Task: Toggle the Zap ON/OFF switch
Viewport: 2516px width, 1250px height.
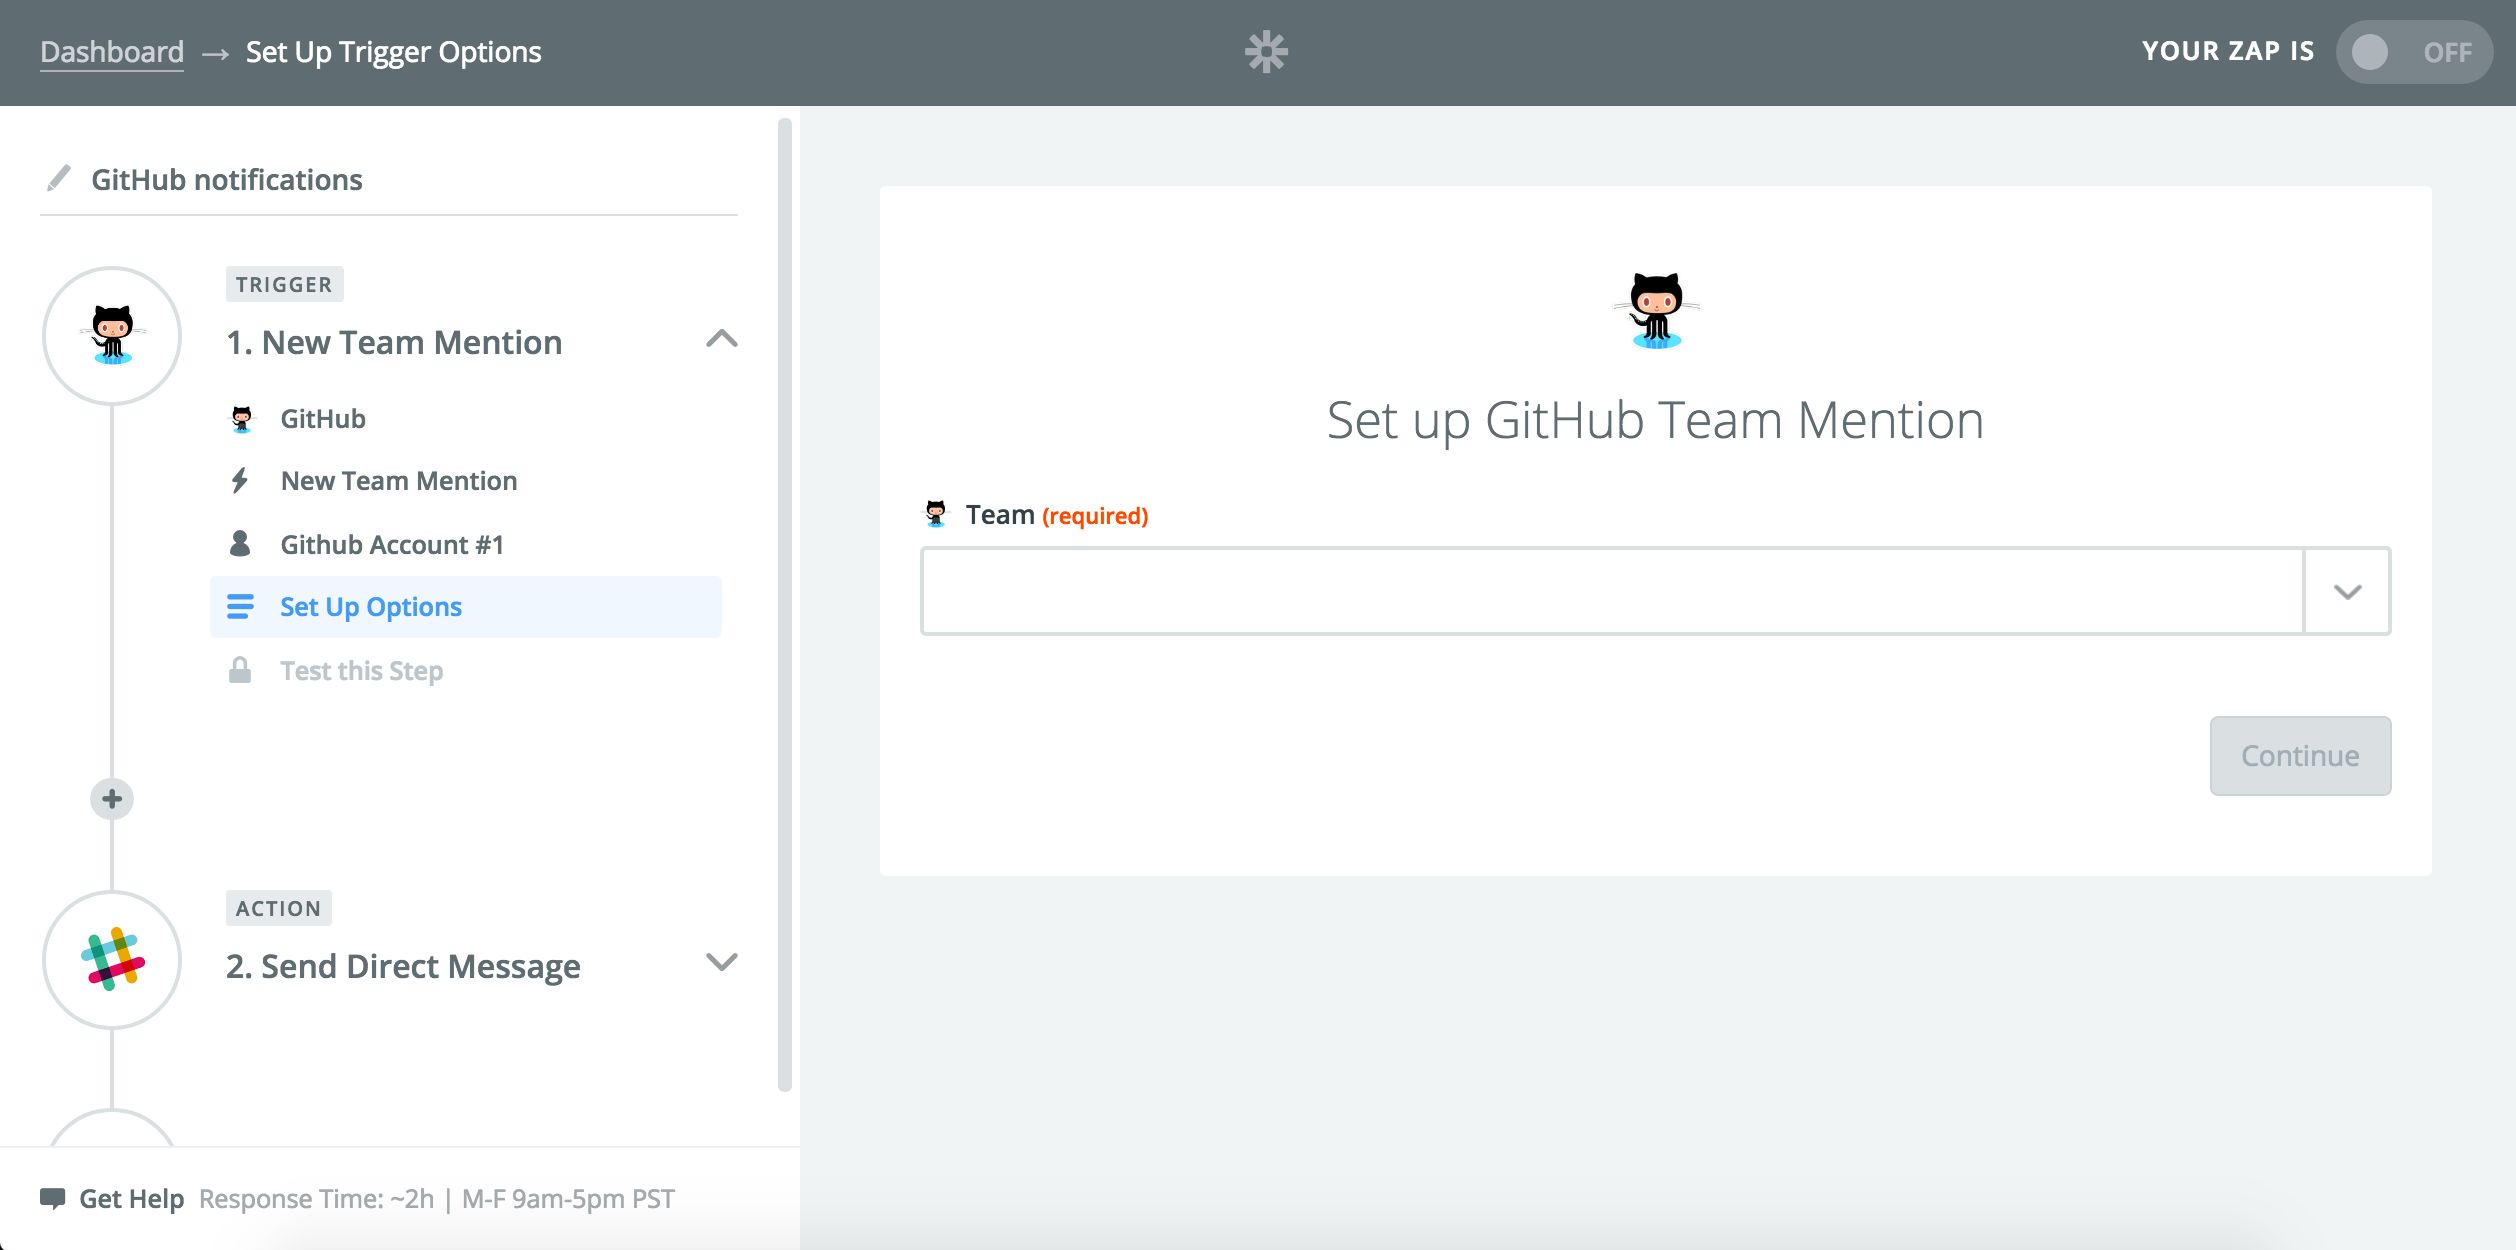Action: [x=2413, y=52]
